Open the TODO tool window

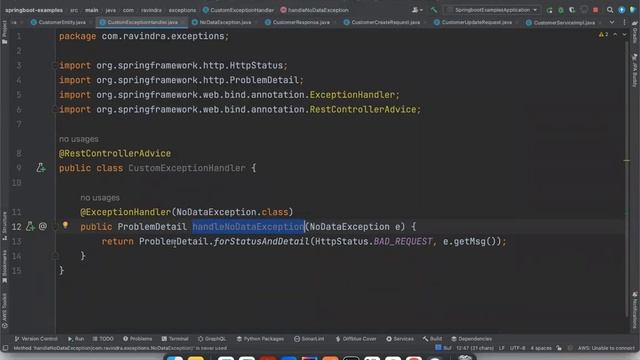[103, 339]
